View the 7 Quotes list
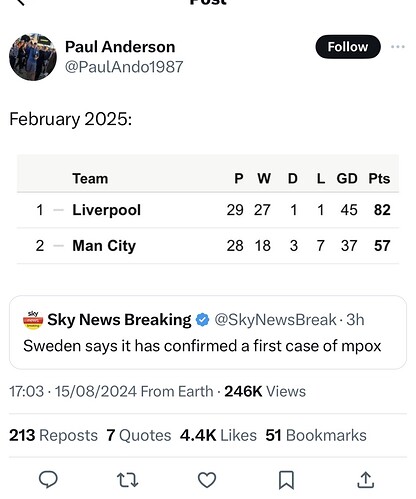 (x=139, y=435)
